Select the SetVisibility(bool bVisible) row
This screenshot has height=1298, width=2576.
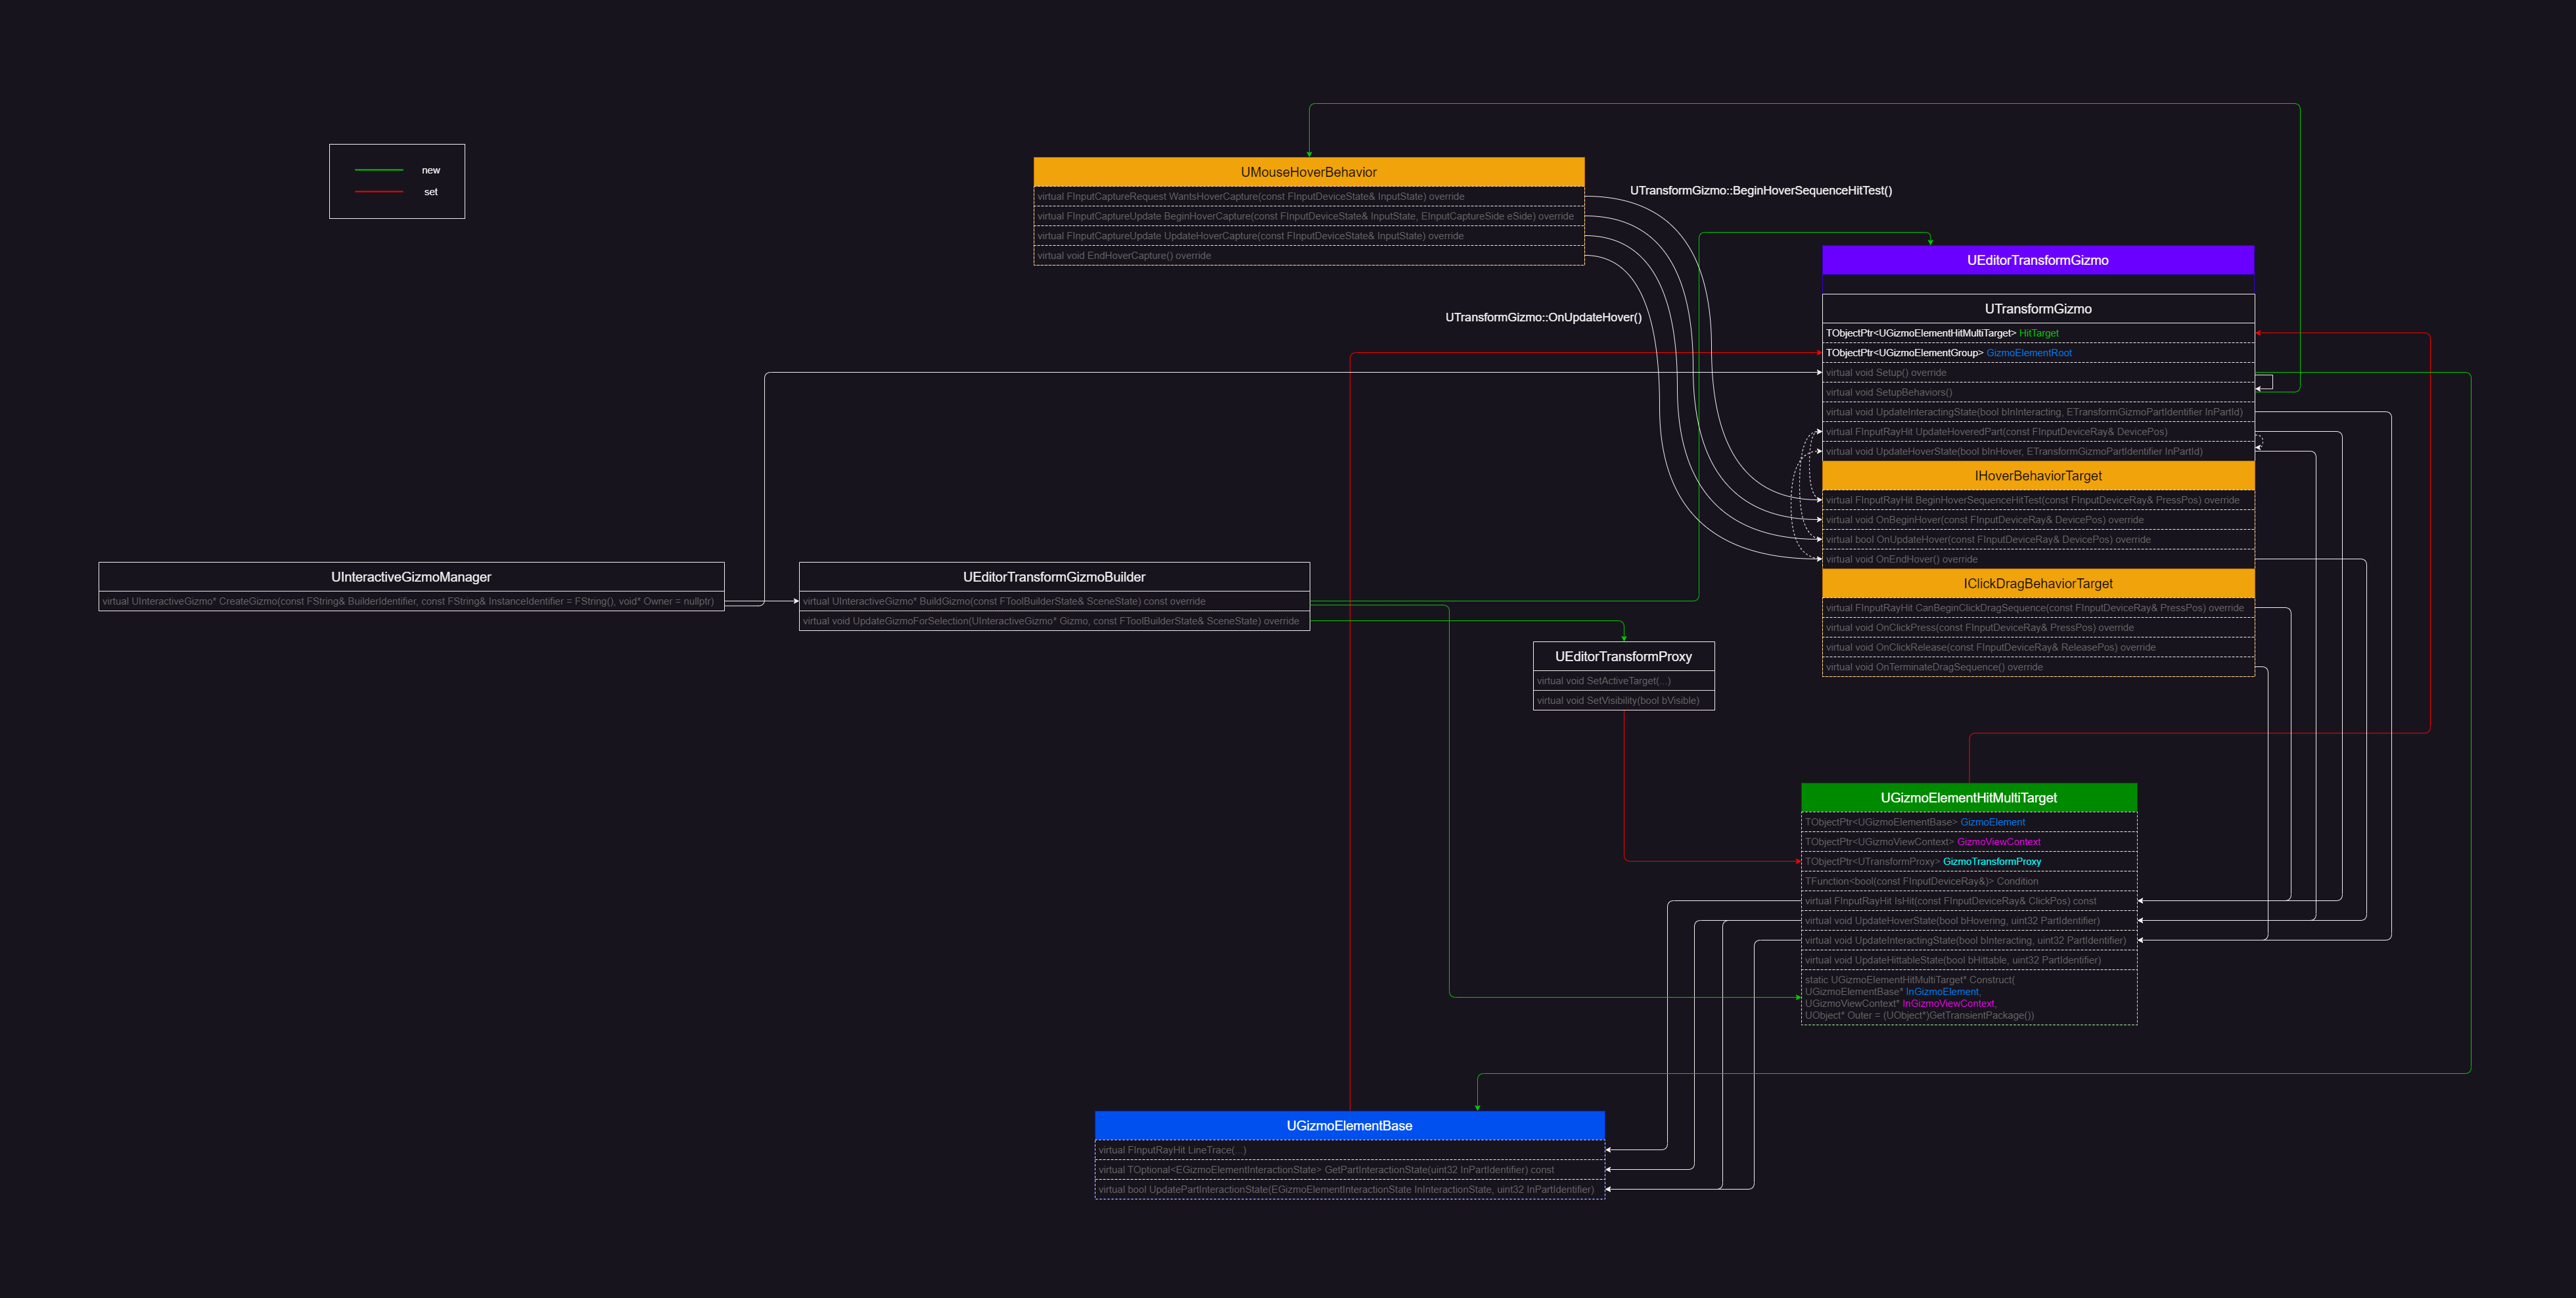coord(1617,701)
